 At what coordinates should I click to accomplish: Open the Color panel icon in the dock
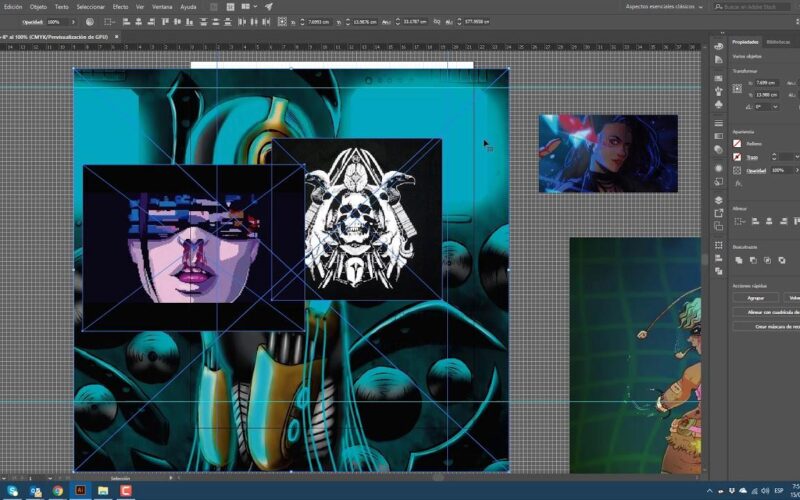coord(719,46)
